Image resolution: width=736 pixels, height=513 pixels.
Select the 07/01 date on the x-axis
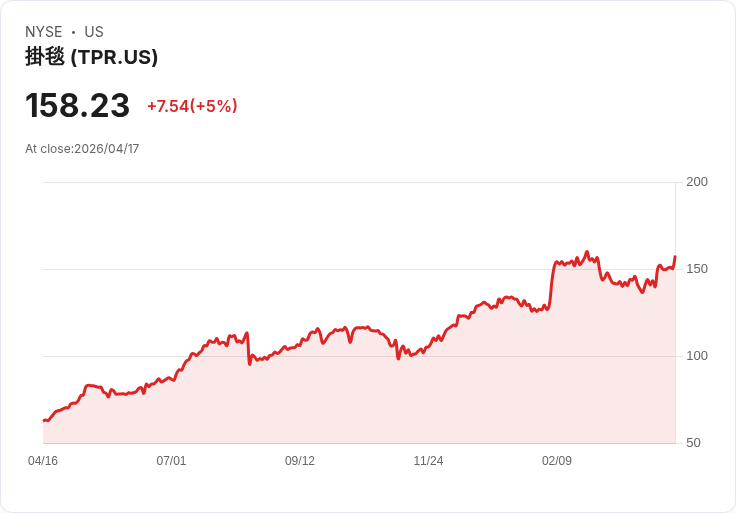point(171,461)
